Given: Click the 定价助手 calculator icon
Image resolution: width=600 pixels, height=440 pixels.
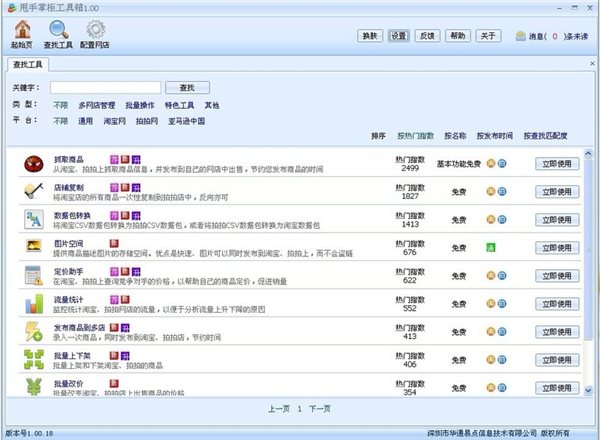Looking at the screenshot, I should tap(34, 275).
